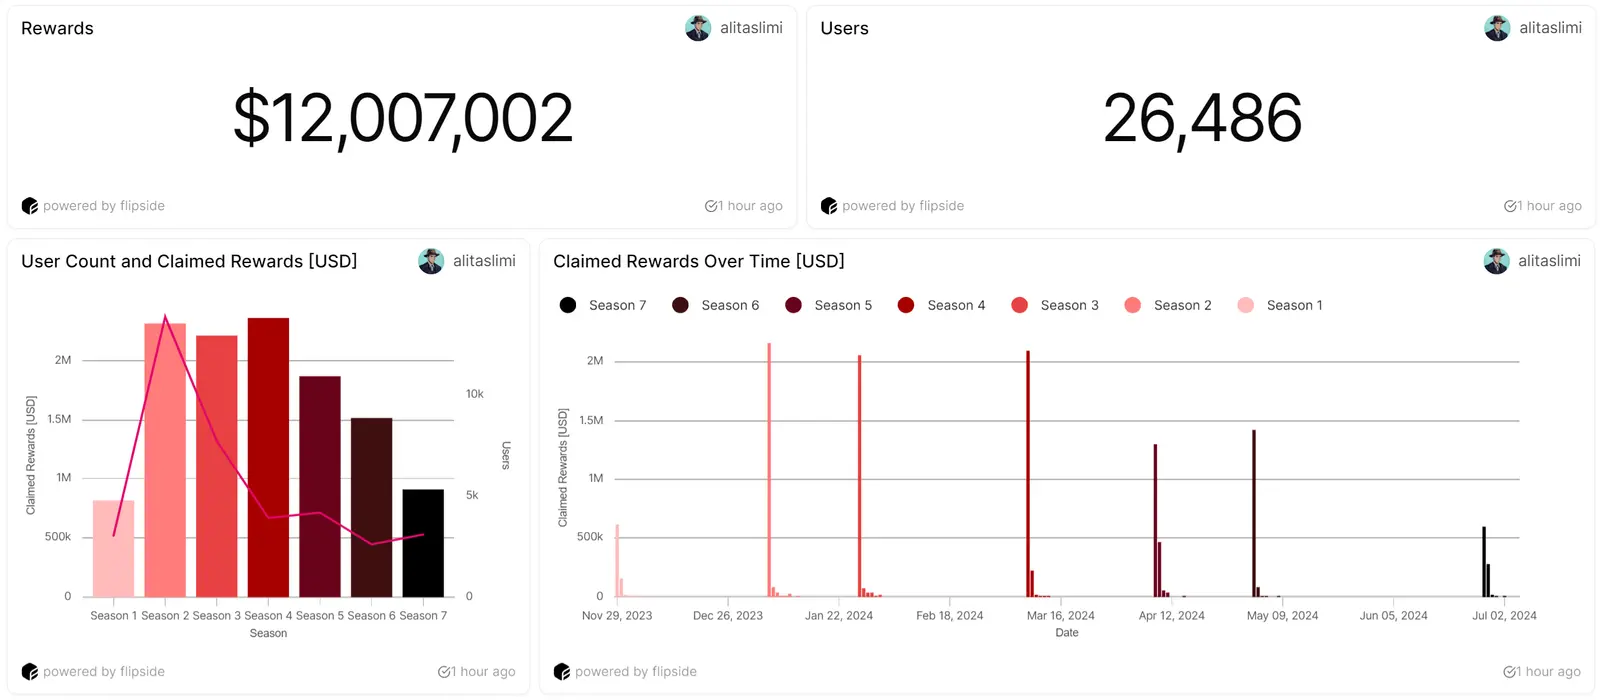1600x700 pixels.
Task: Click refresh check icon in Users card
Action: (x=1511, y=206)
